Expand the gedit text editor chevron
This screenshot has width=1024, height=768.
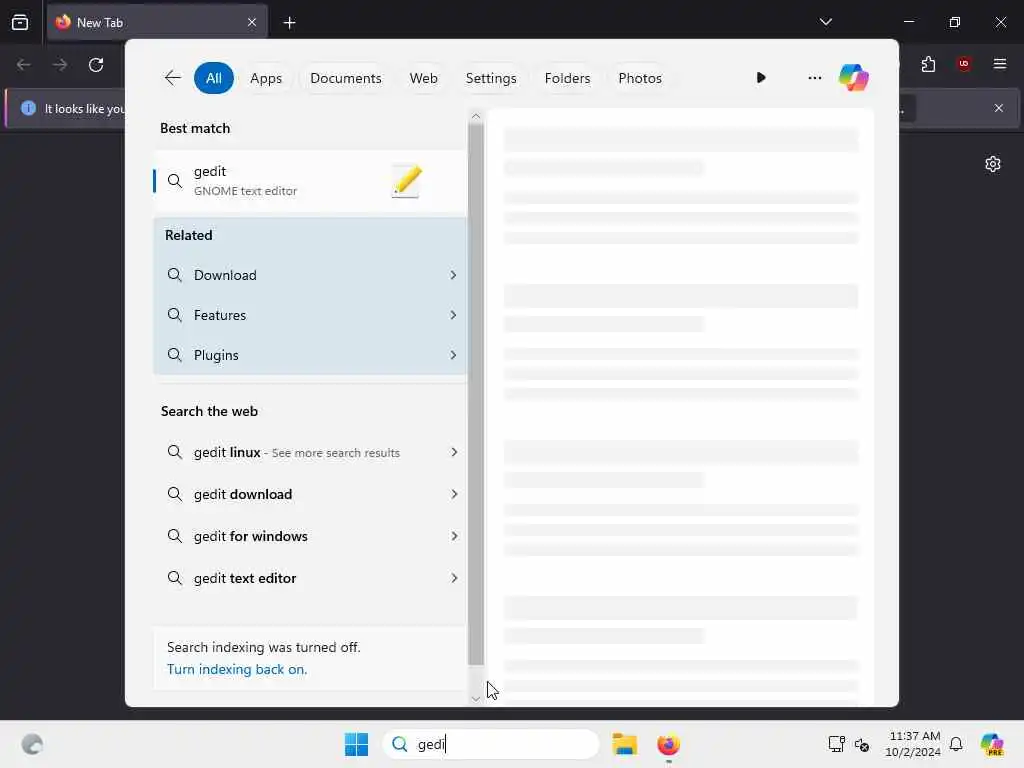tap(454, 578)
